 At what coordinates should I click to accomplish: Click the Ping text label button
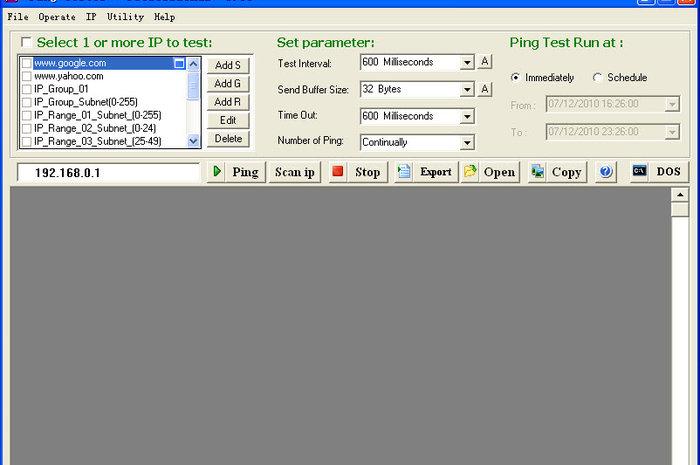pos(245,172)
